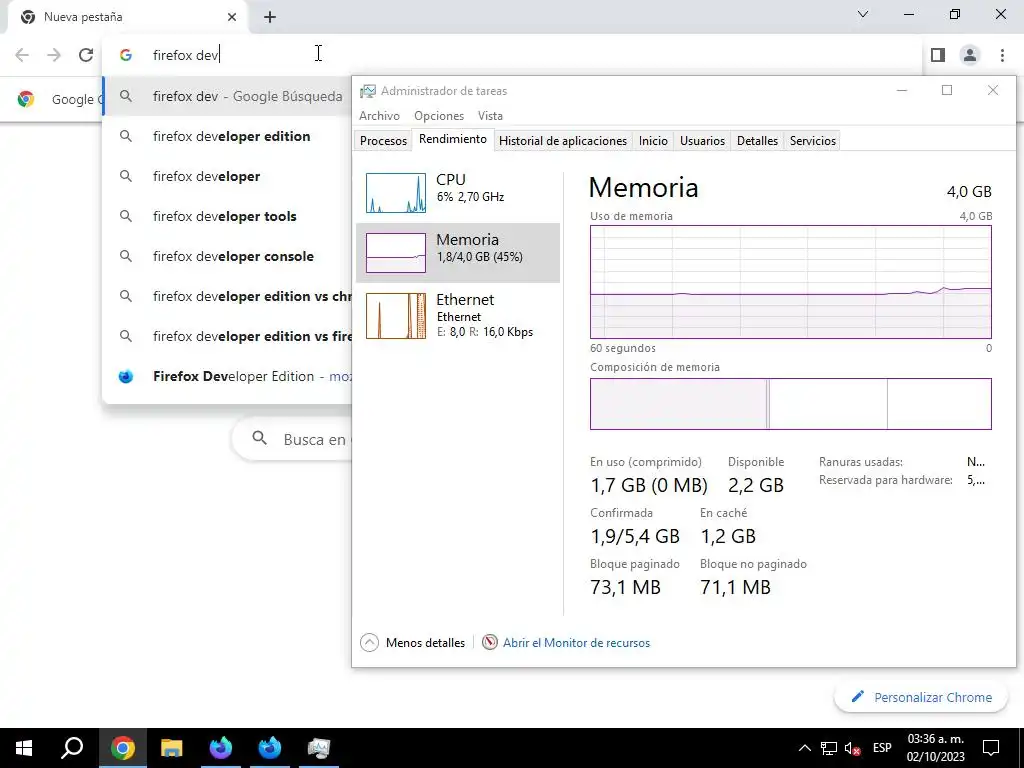
Task: Open Chrome's three-dot menu
Action: [1002, 55]
